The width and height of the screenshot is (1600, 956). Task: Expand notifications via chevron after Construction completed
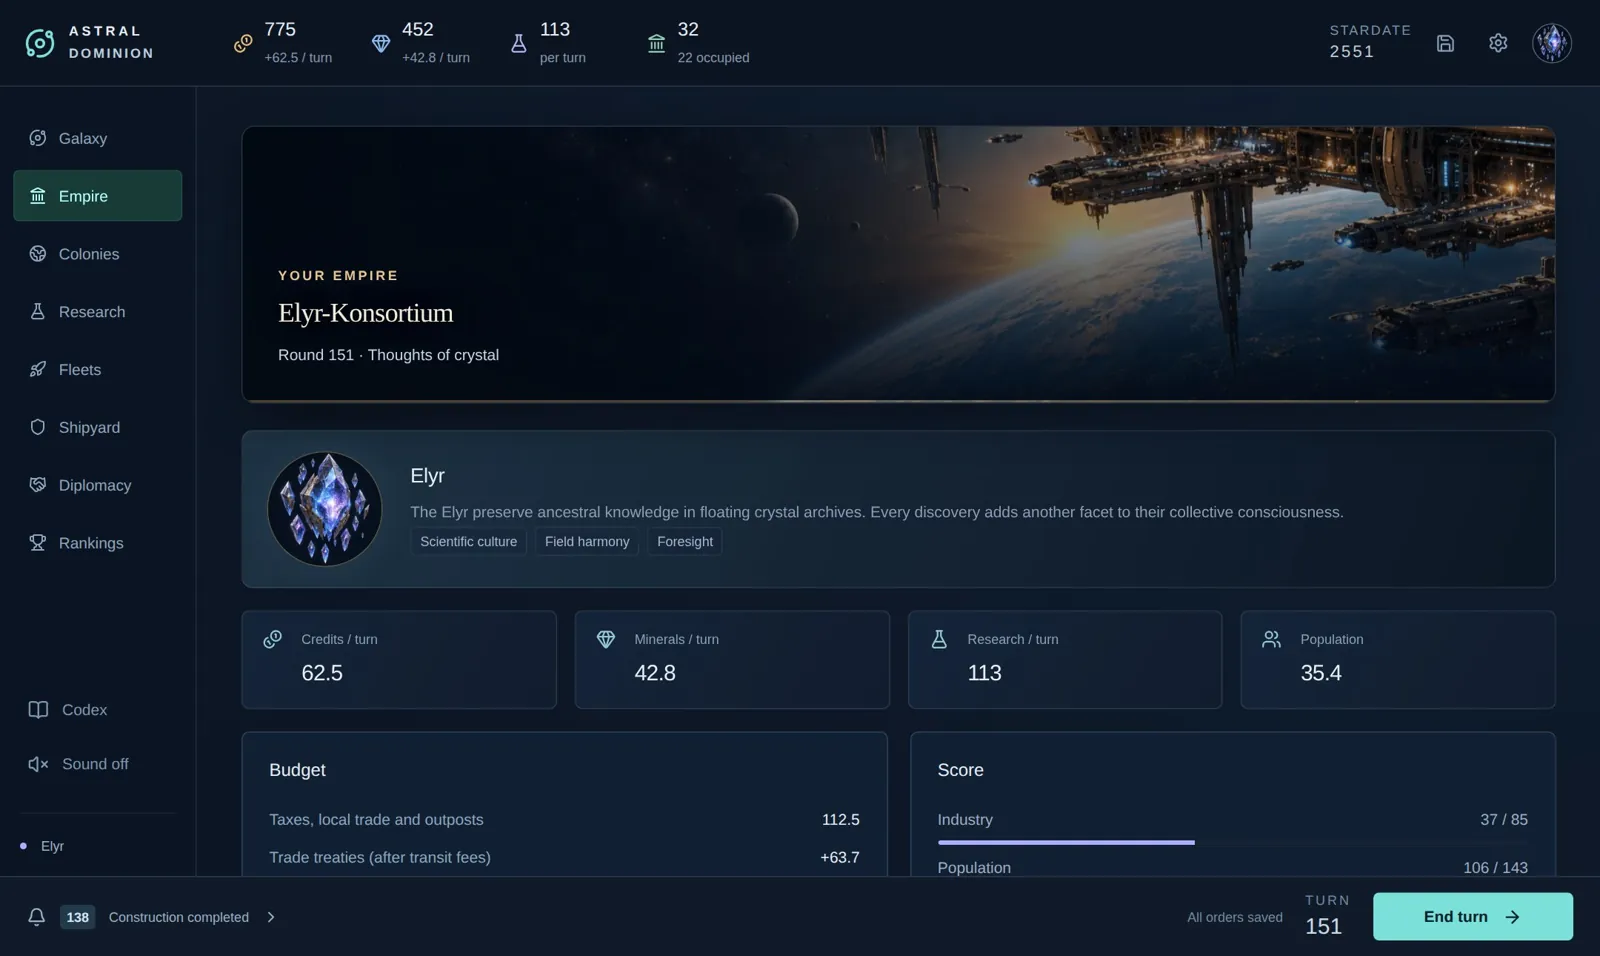(271, 917)
